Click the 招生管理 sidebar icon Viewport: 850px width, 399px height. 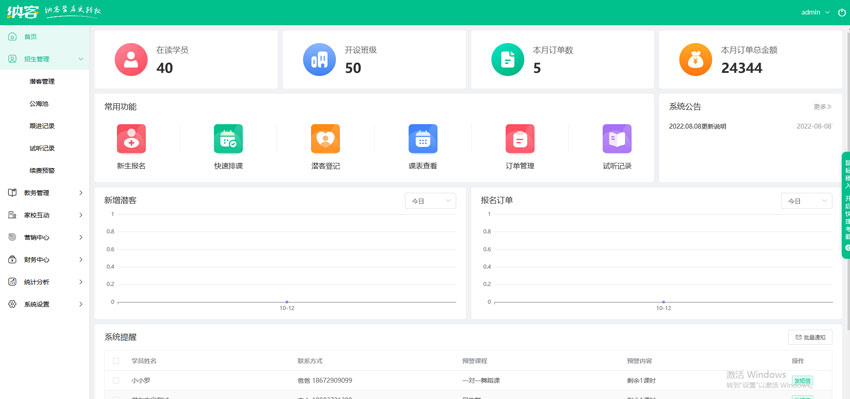pyautogui.click(x=12, y=59)
